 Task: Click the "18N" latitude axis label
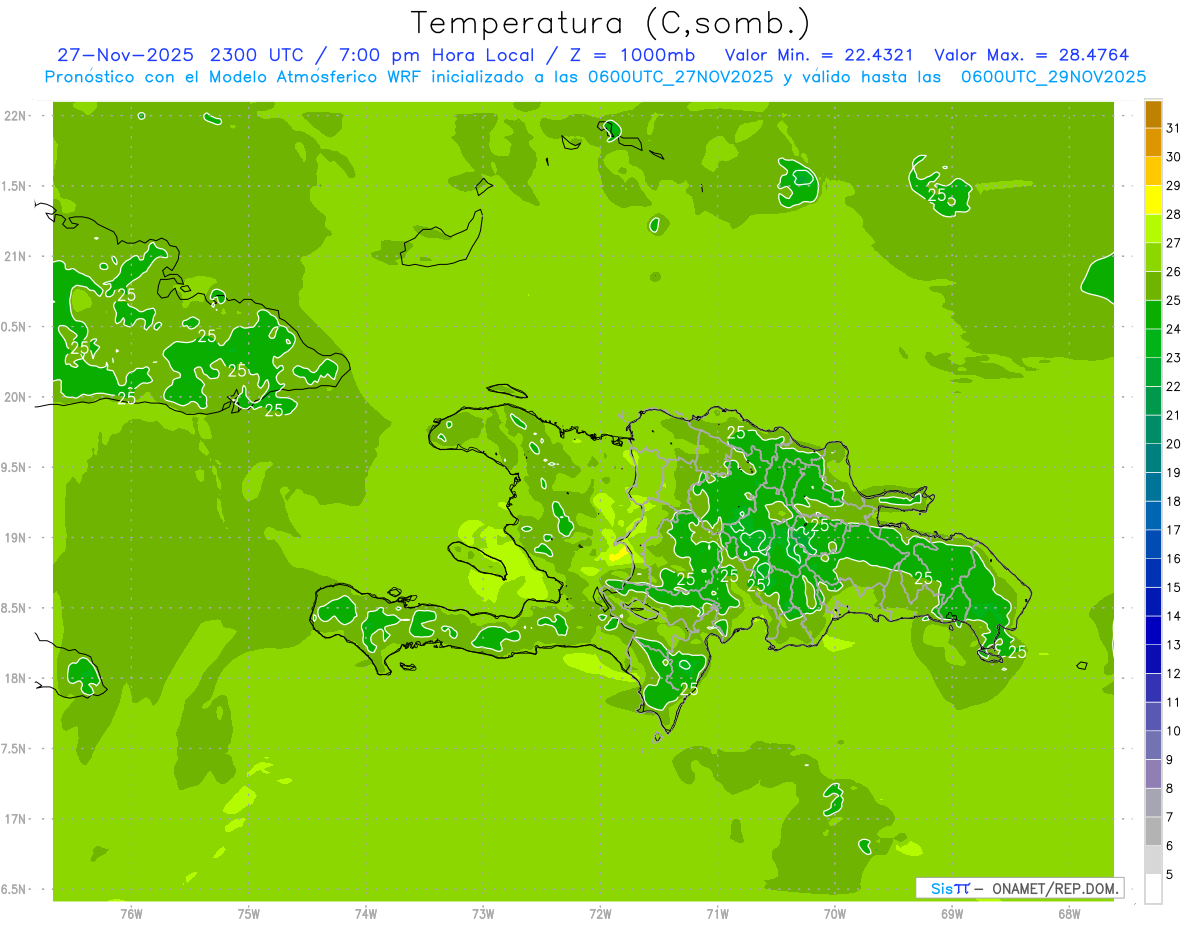(15, 678)
